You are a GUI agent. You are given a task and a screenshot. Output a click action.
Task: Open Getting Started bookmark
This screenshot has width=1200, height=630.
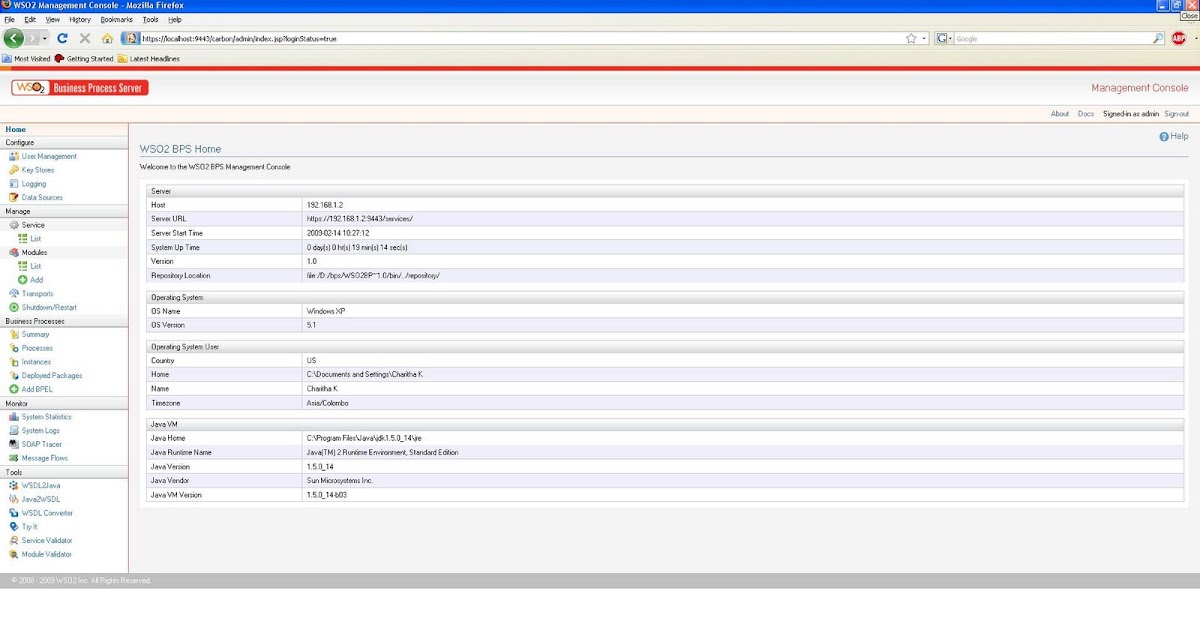[84, 59]
